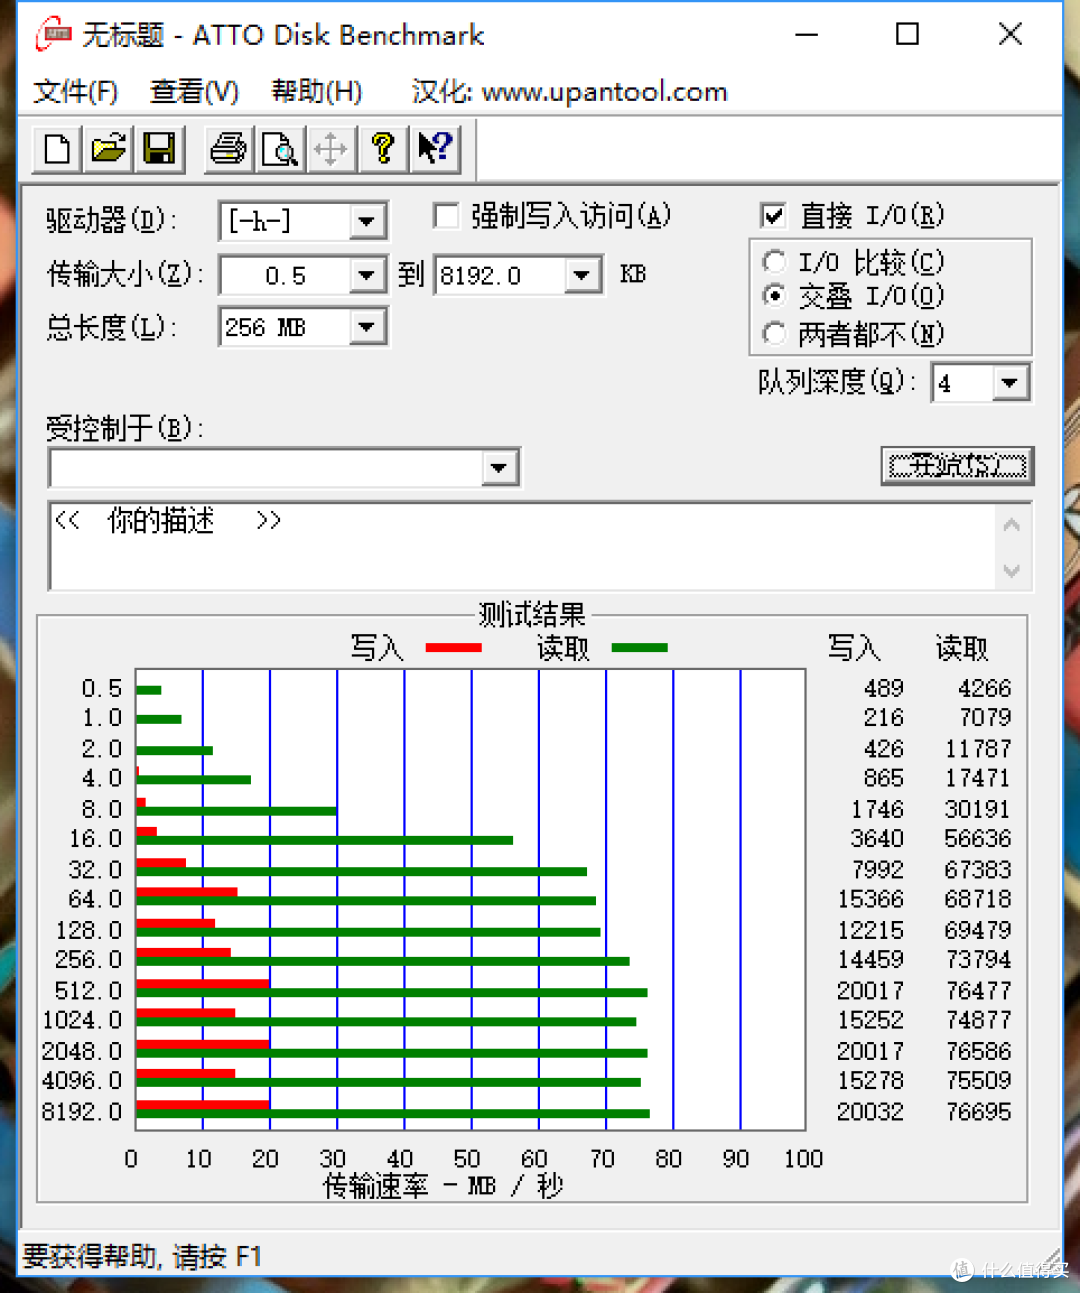Click the read value 76695
This screenshot has height=1293, width=1080.
pos(978,1112)
